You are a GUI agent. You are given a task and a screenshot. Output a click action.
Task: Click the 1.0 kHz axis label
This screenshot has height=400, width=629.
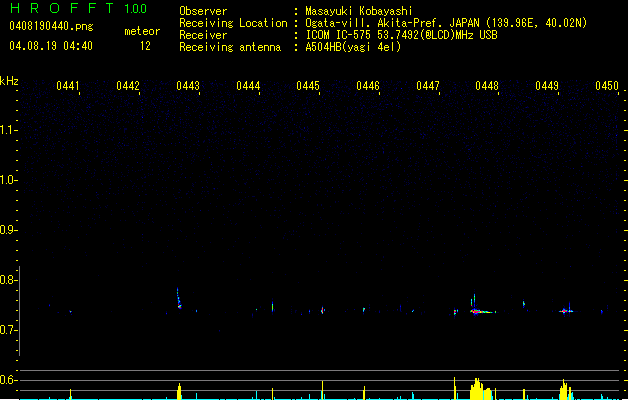pos(8,180)
